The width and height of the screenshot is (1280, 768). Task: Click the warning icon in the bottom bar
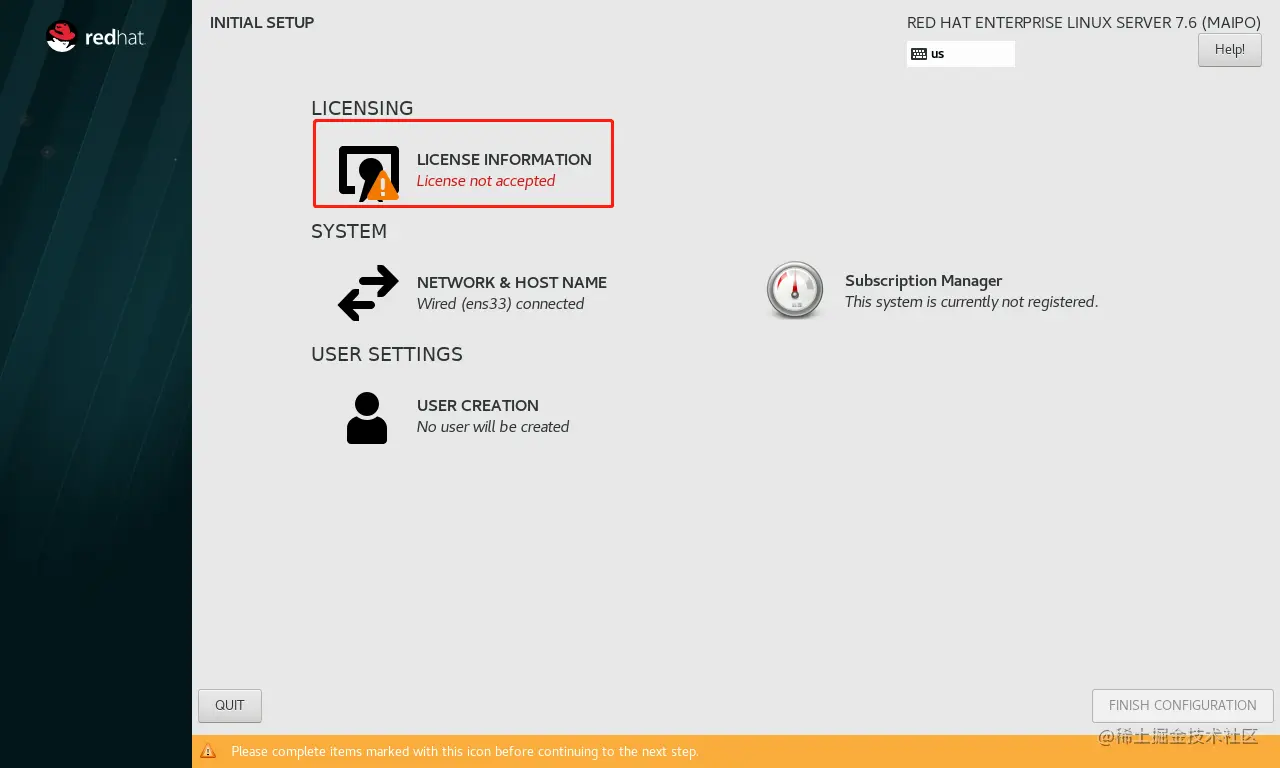point(208,751)
